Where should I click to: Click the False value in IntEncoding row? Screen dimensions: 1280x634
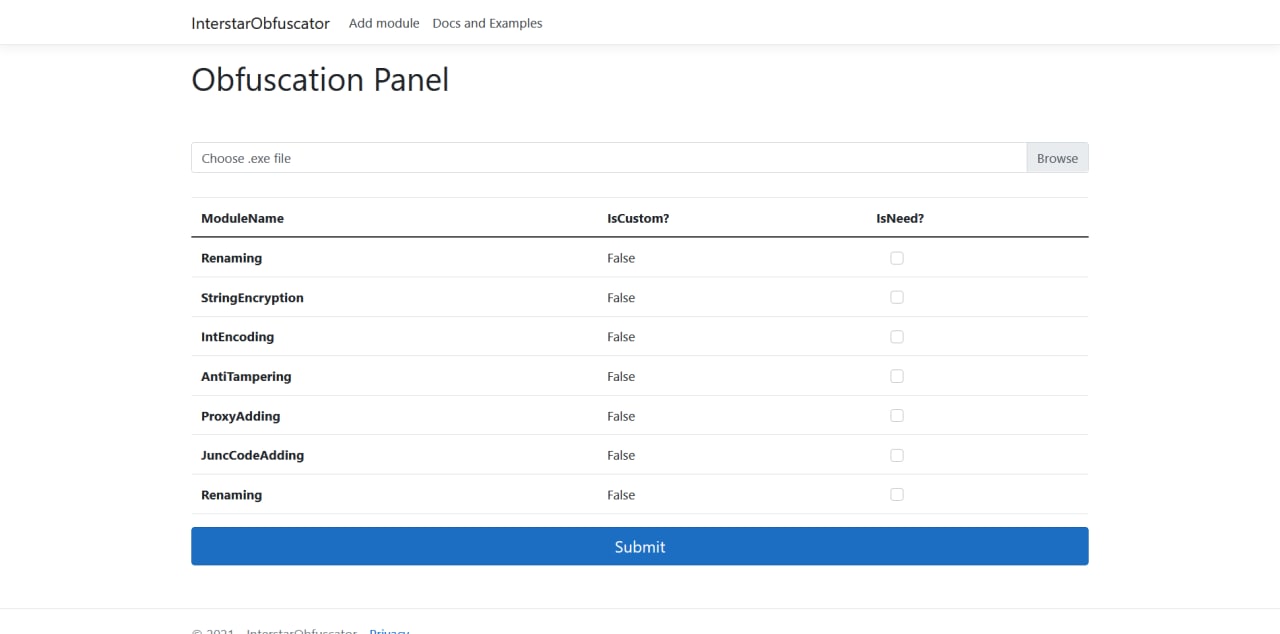click(x=621, y=337)
